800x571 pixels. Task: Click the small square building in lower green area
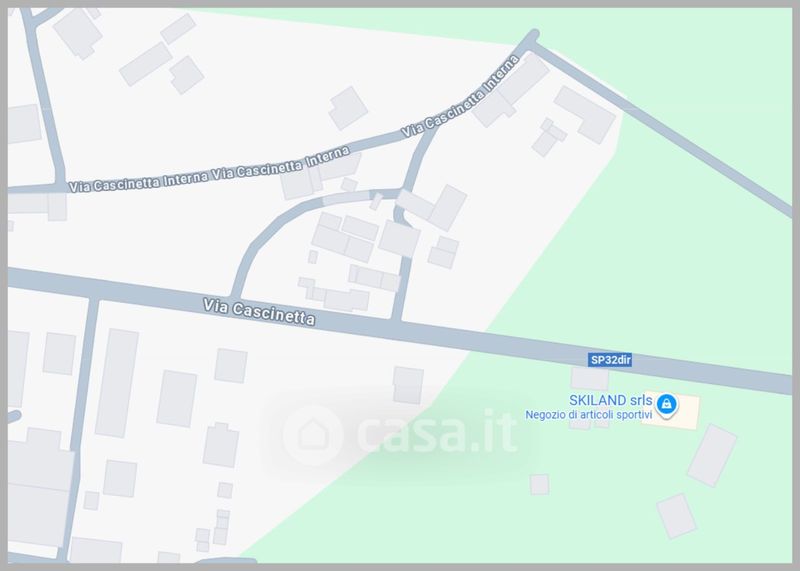coord(539,484)
